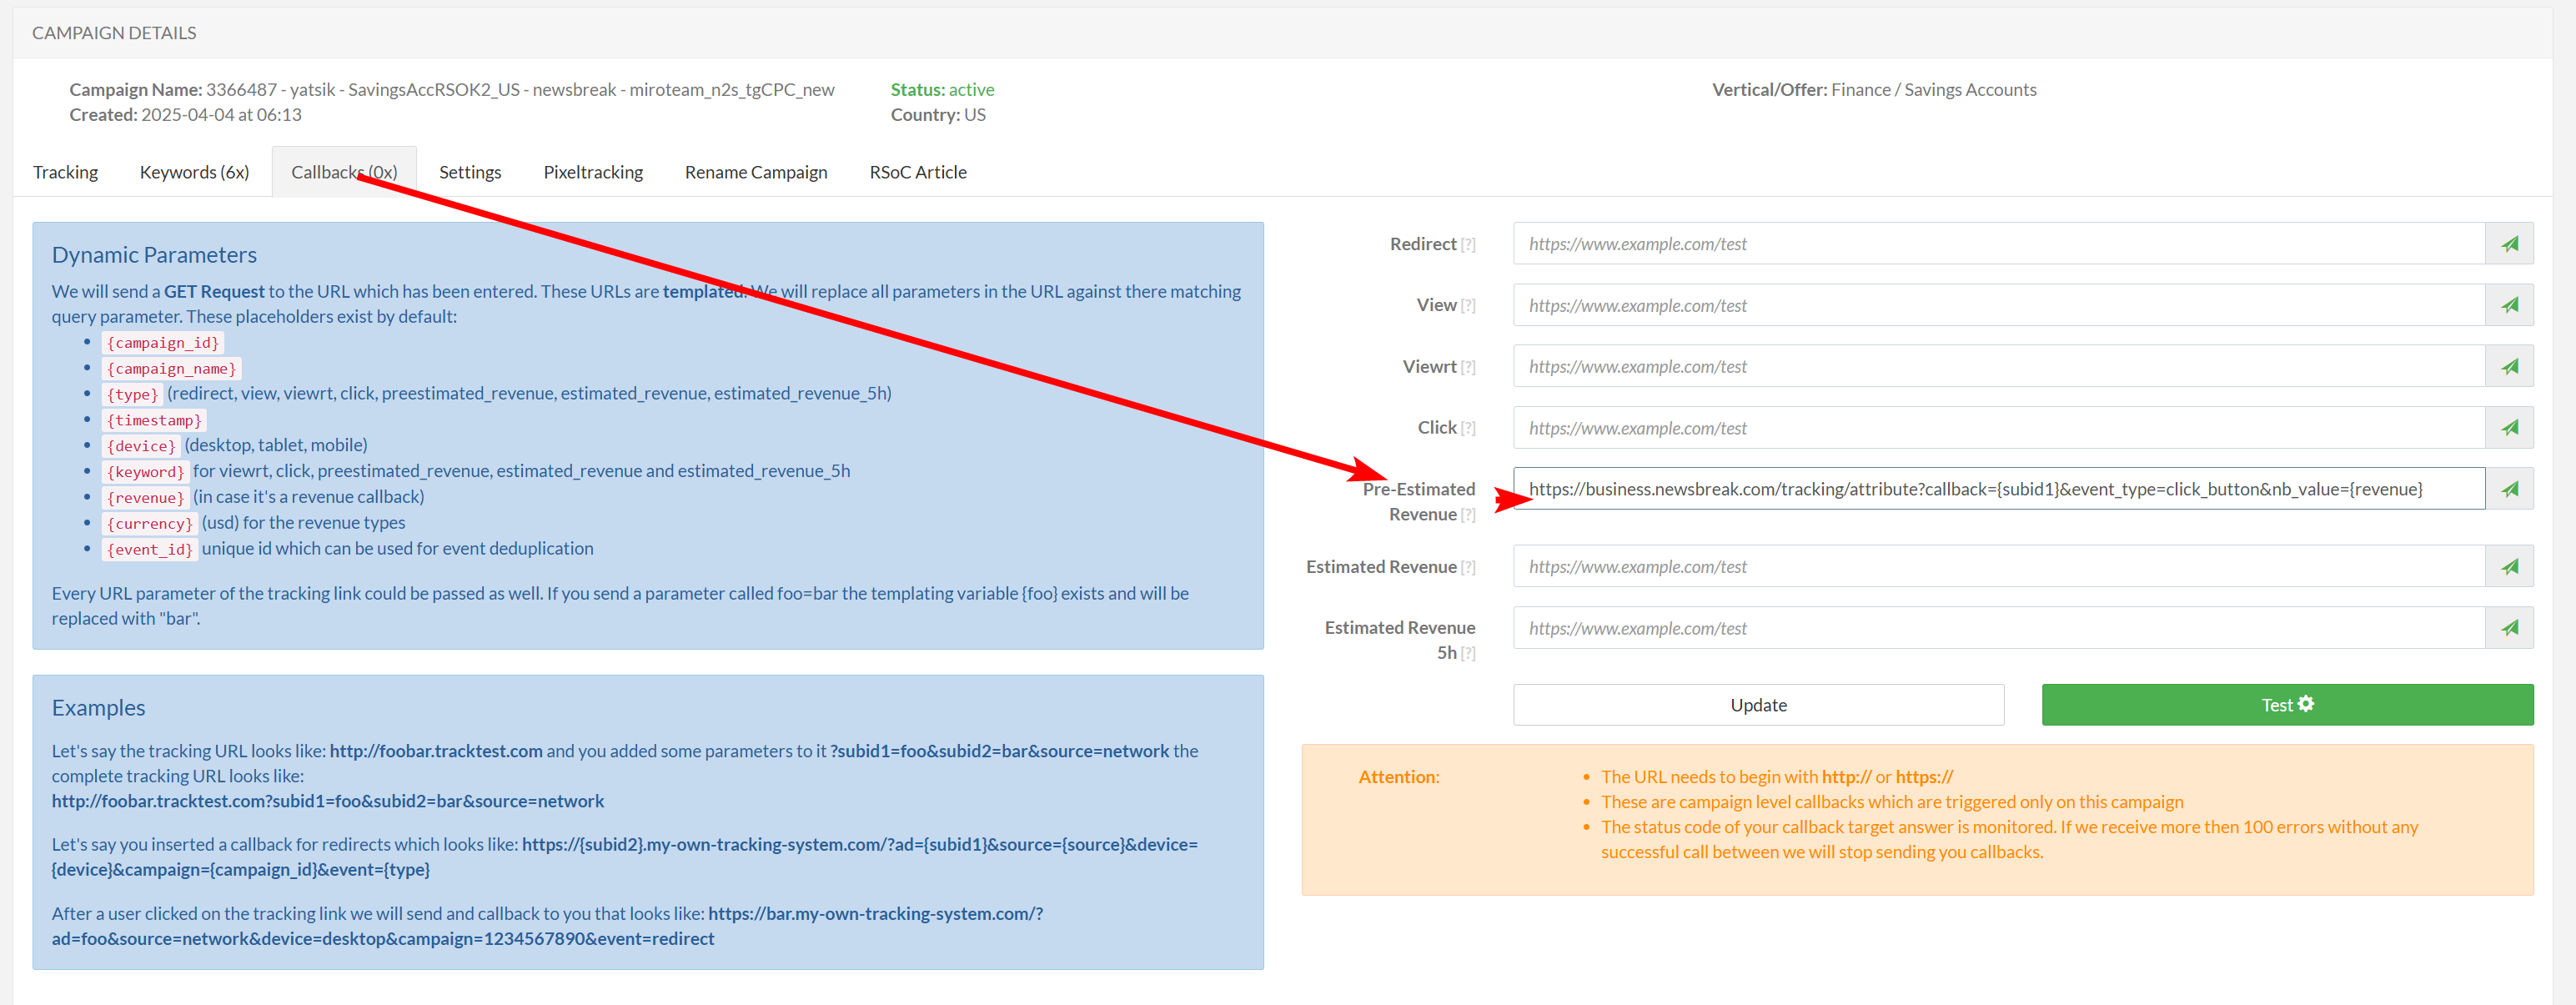Open the Tracking tab
Screen dimensions: 2576x1005
tap(65, 172)
